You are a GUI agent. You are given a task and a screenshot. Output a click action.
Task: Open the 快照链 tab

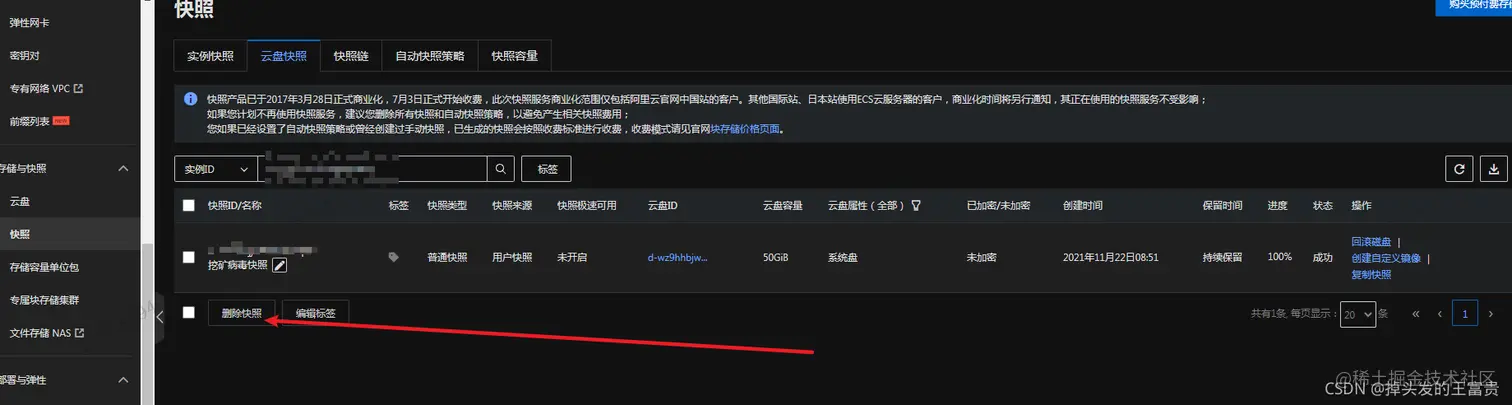coord(351,56)
